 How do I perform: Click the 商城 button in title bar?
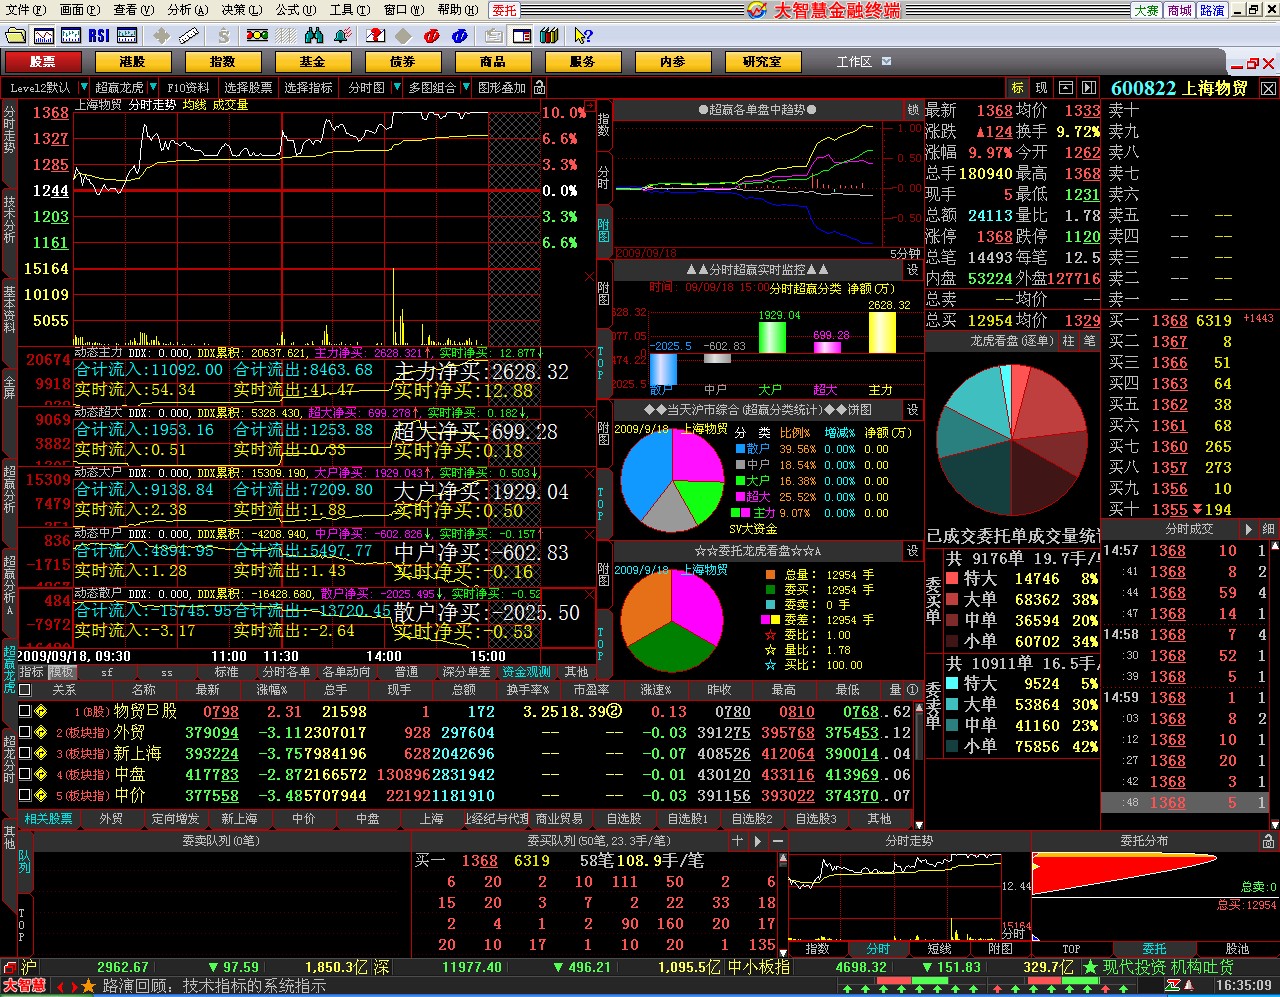pos(1180,10)
